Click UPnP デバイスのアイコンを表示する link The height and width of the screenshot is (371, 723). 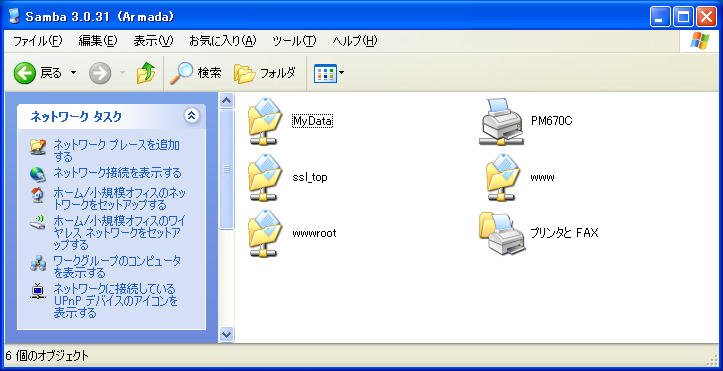point(115,301)
